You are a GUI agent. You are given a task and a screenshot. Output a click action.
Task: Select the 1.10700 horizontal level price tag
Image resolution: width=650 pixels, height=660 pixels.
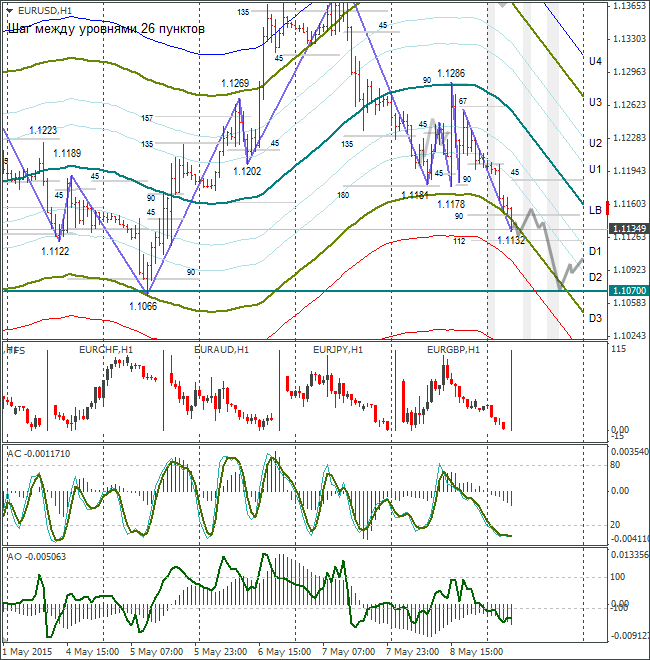629,290
